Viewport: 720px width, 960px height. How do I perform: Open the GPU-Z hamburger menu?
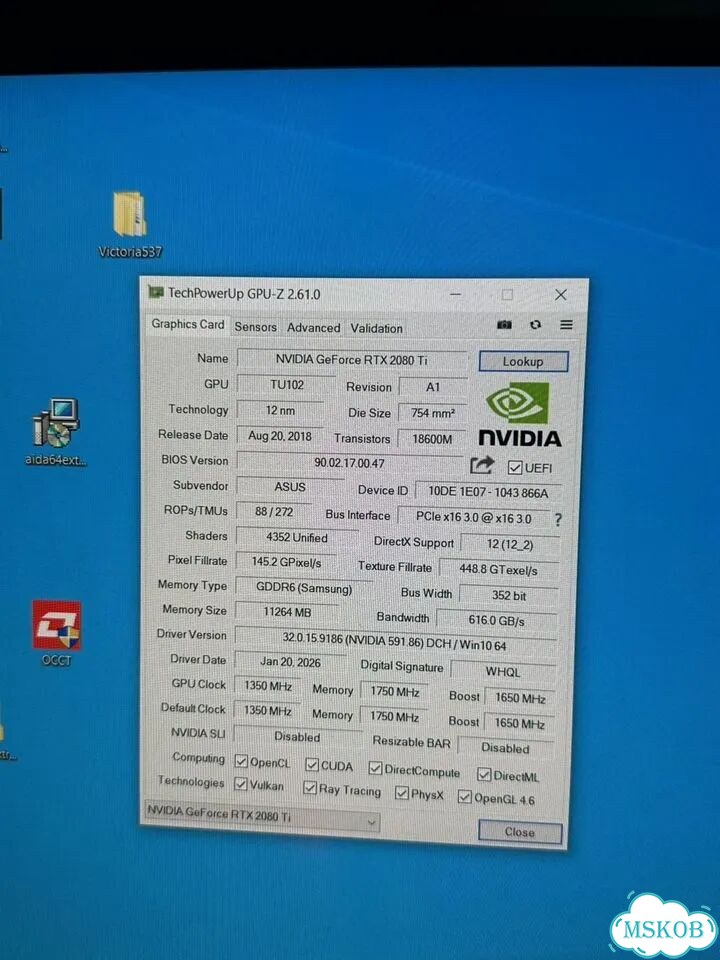[566, 325]
